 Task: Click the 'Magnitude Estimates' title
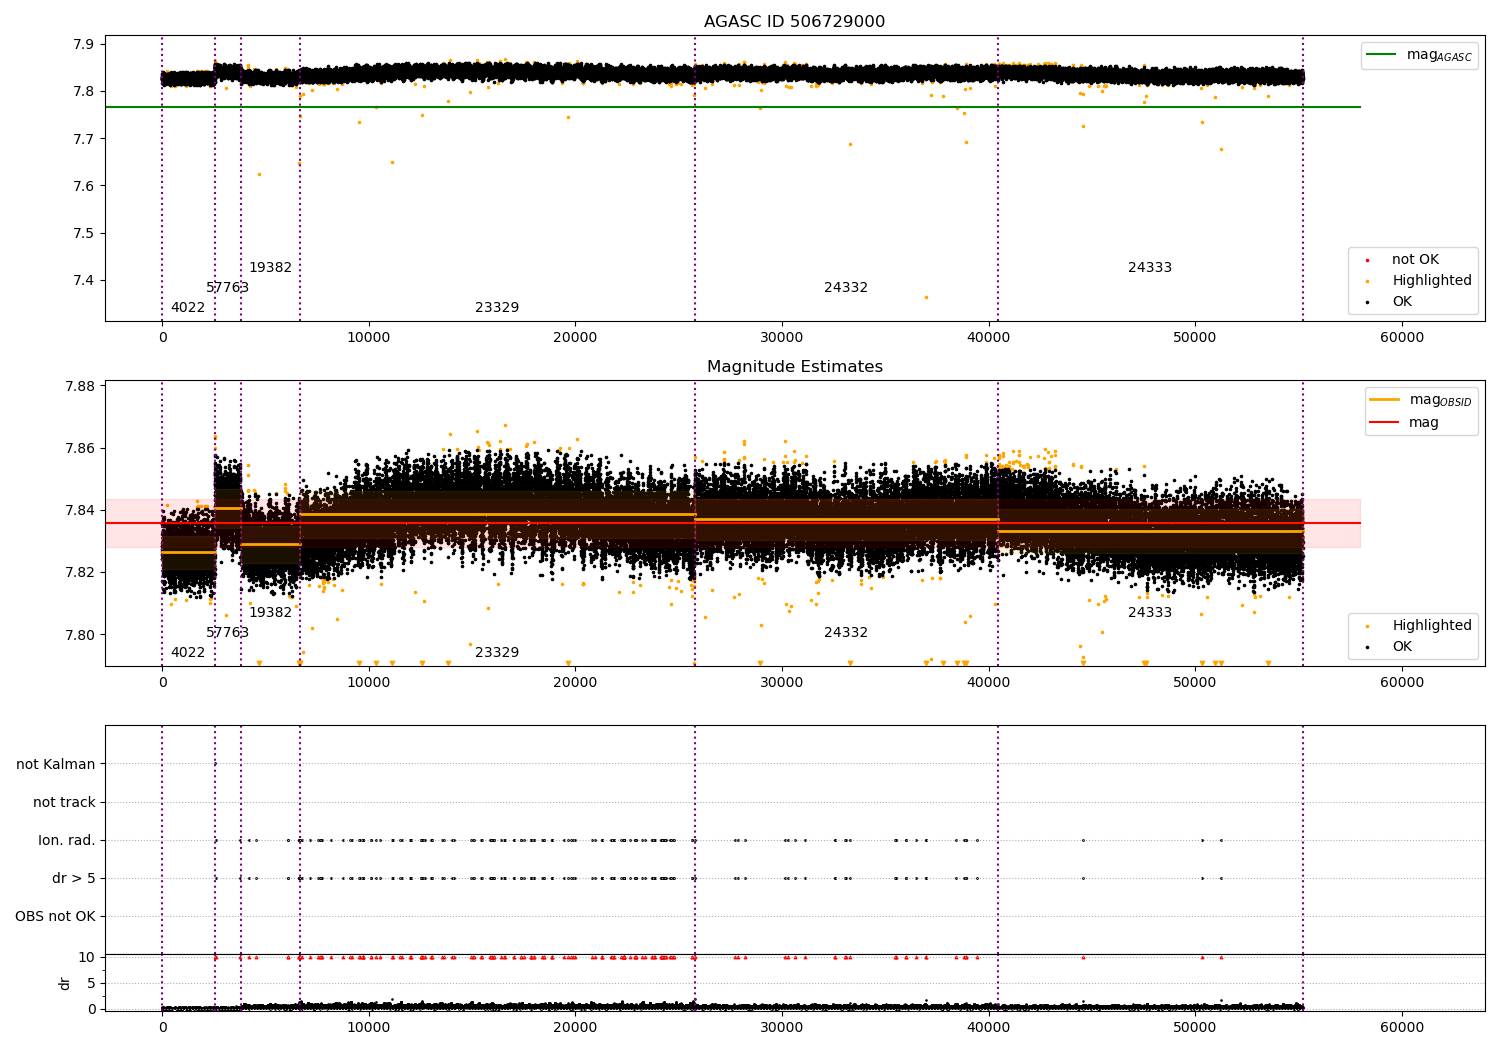coord(794,367)
